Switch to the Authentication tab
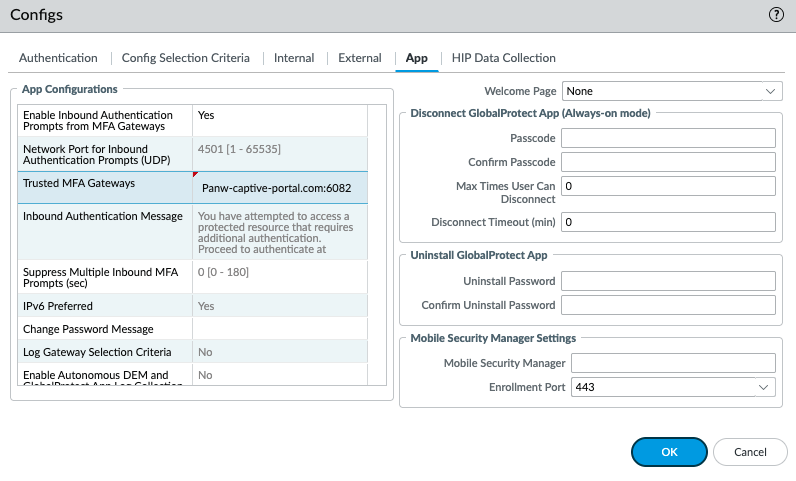This screenshot has height=481, width=796. (58, 58)
